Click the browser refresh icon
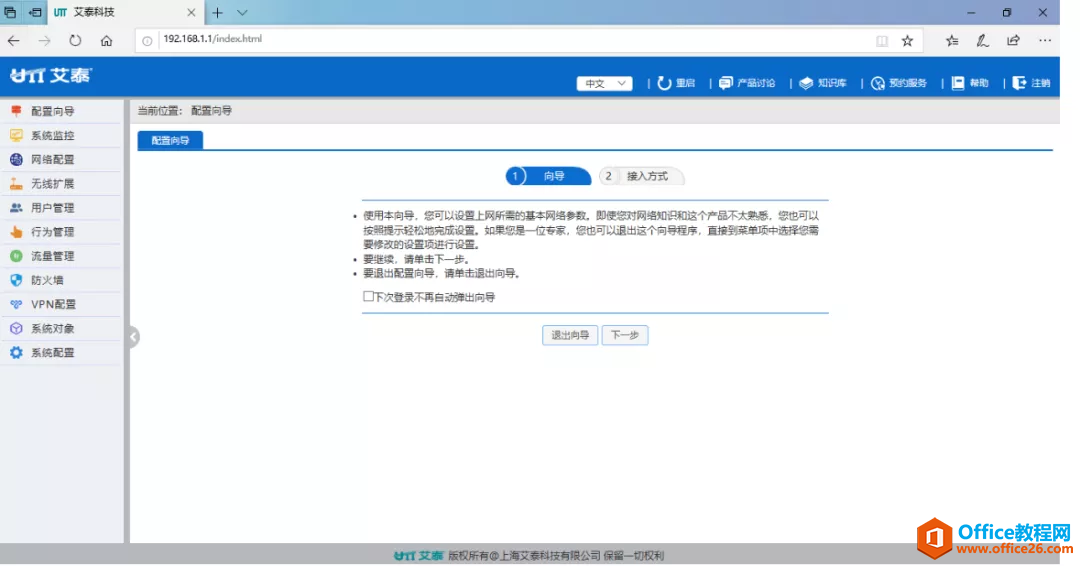The width and height of the screenshot is (1080, 566). [75, 41]
